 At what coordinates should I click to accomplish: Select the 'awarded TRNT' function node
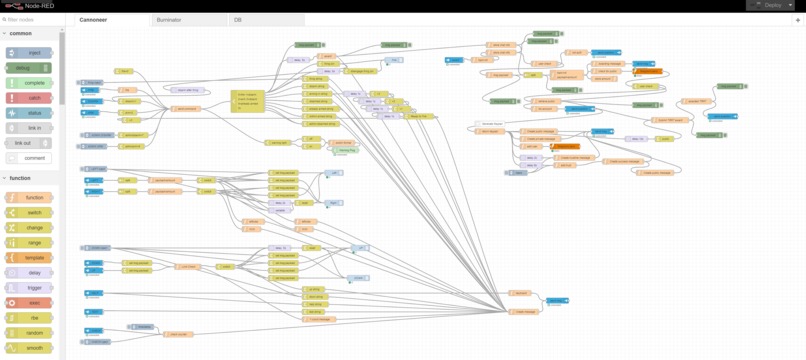point(697,101)
